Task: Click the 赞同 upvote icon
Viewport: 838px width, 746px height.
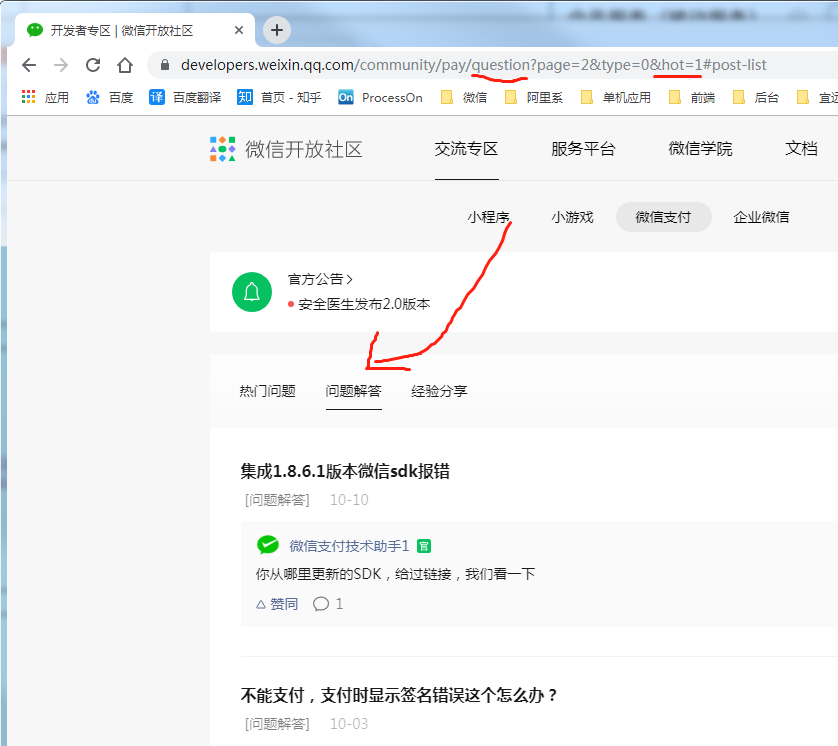Action: click(262, 604)
